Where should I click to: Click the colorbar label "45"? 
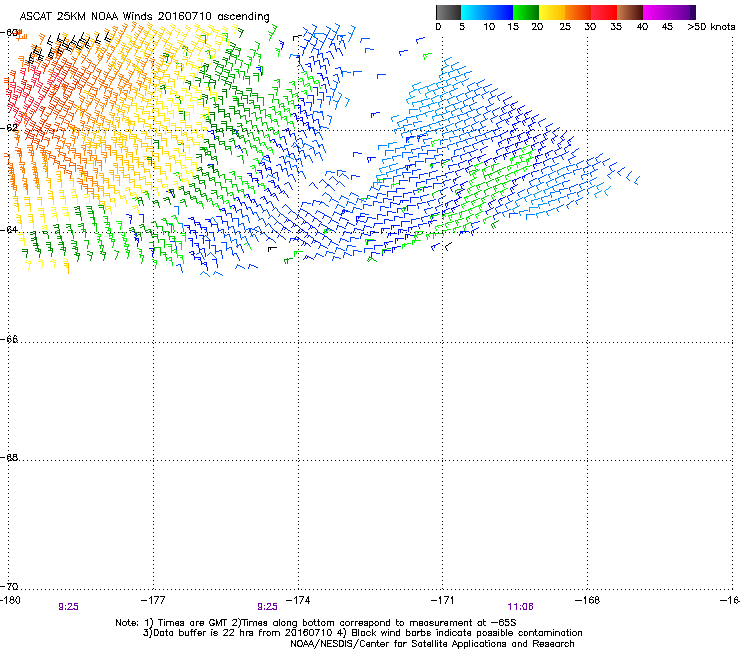tap(667, 27)
